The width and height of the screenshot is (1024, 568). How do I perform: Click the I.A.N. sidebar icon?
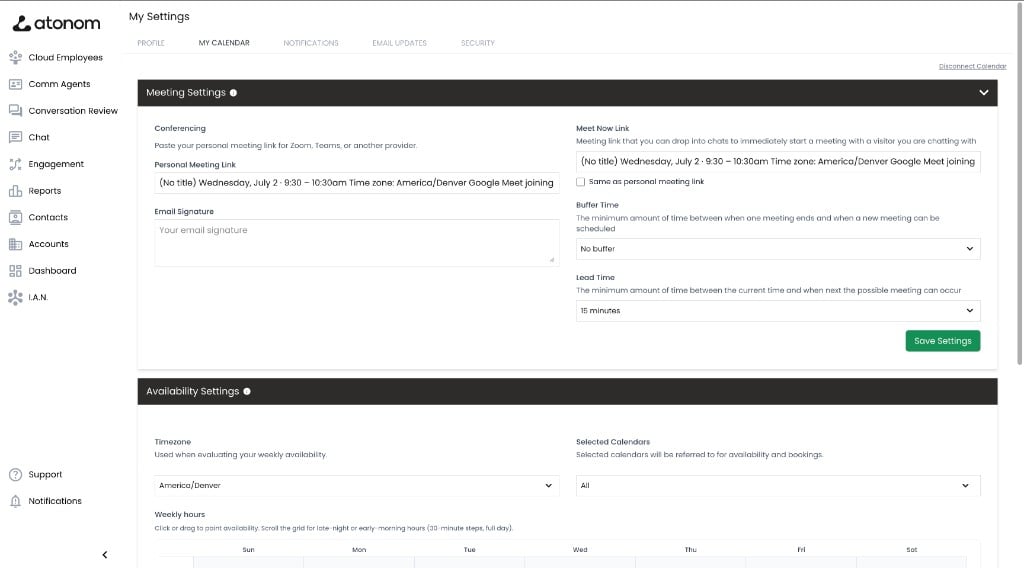tap(16, 297)
